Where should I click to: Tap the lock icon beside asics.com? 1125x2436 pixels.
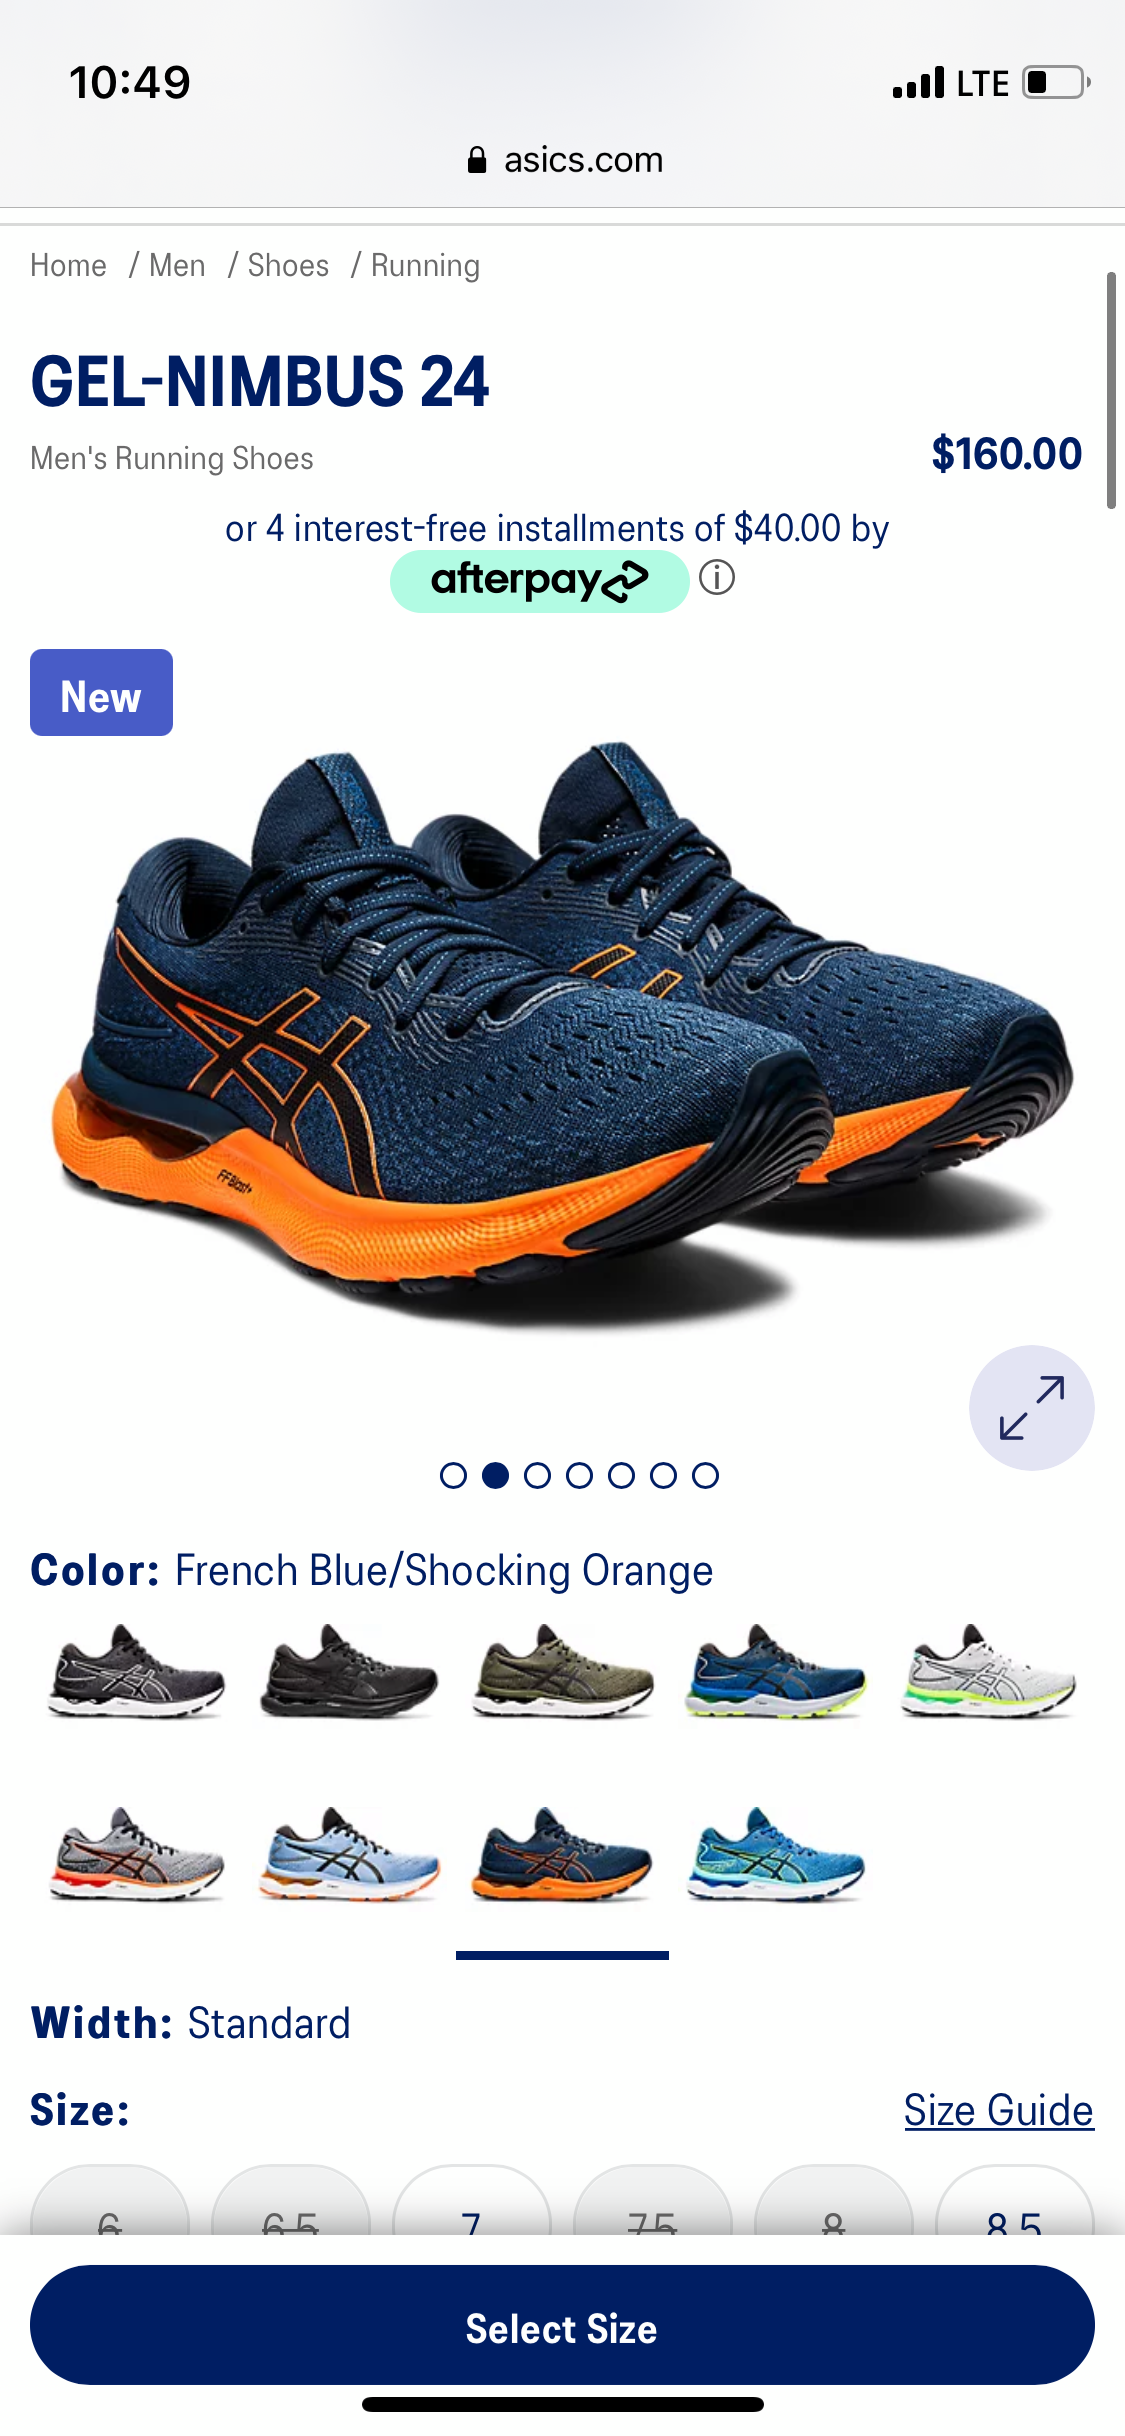(x=477, y=160)
